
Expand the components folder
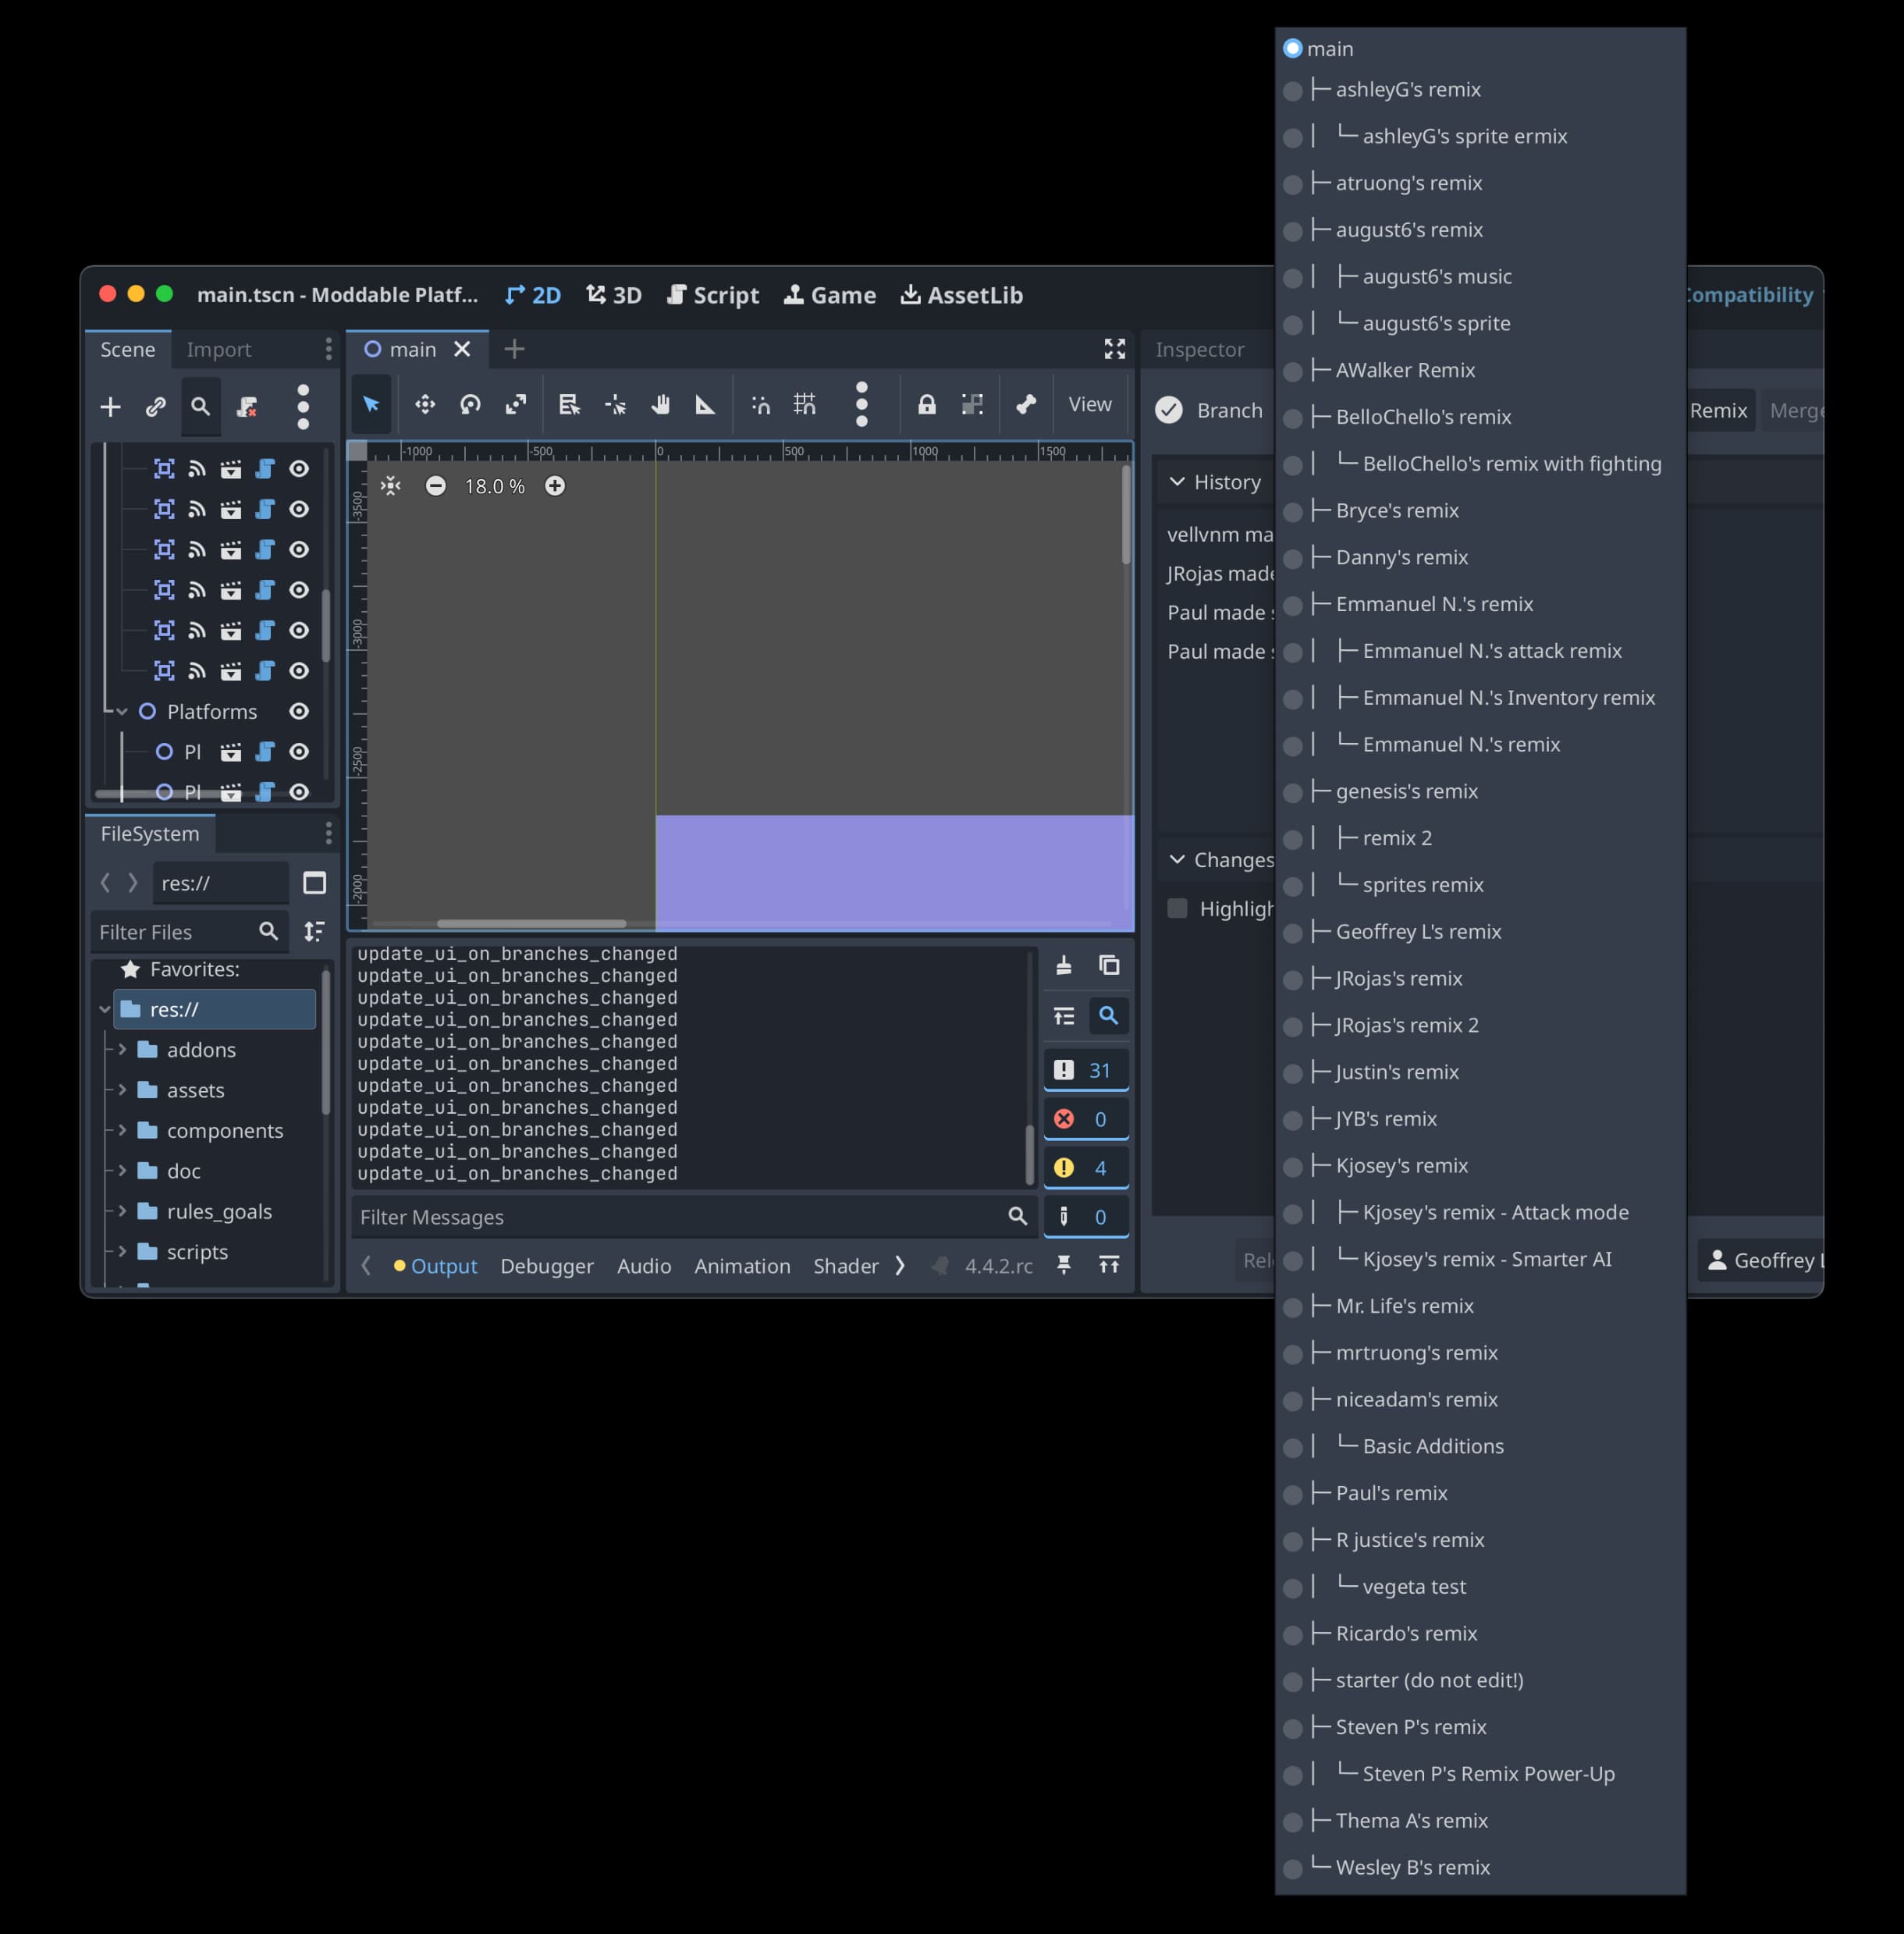[122, 1130]
